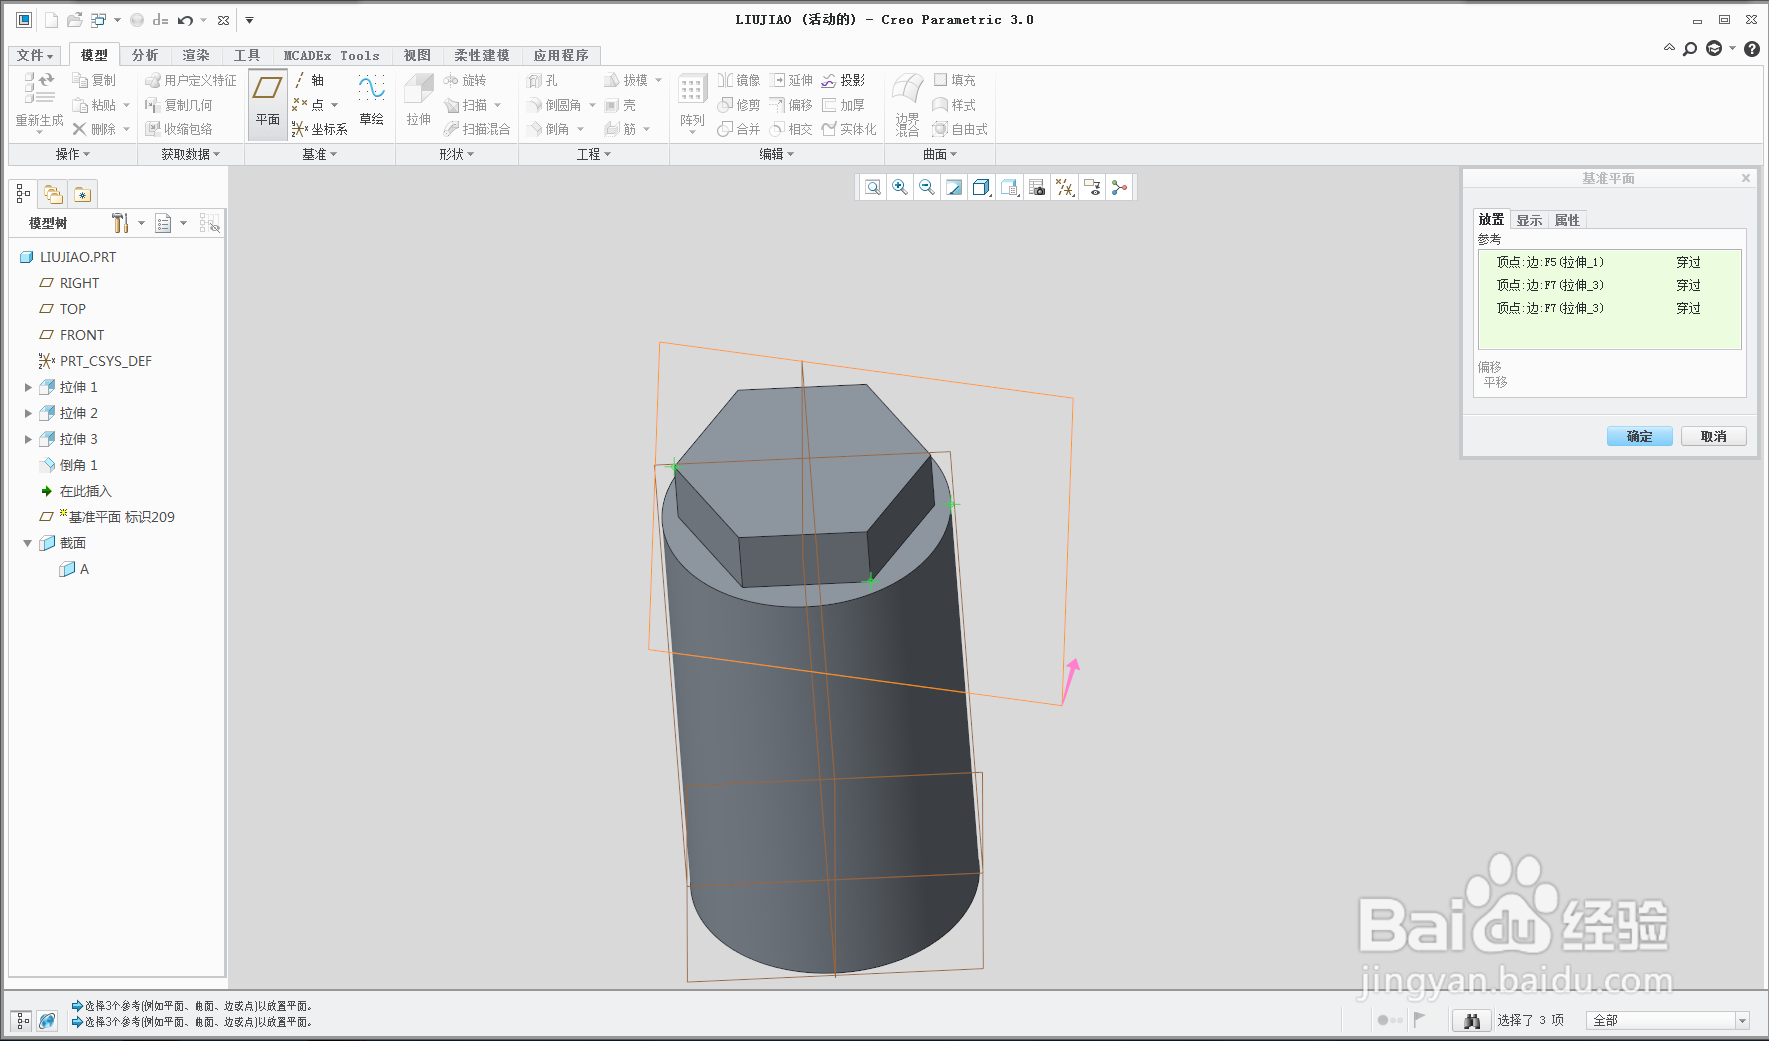Viewport: 1769px width, 1041px height.
Task: Toggle the navigator panel icon in status bar
Action: coord(22,1021)
